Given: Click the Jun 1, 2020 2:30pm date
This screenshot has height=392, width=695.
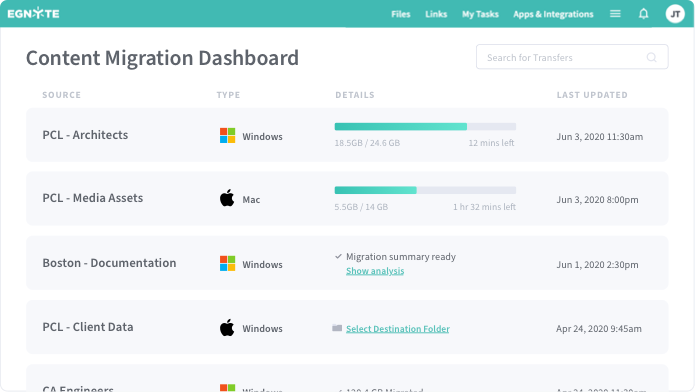Looking at the screenshot, I should (597, 265).
